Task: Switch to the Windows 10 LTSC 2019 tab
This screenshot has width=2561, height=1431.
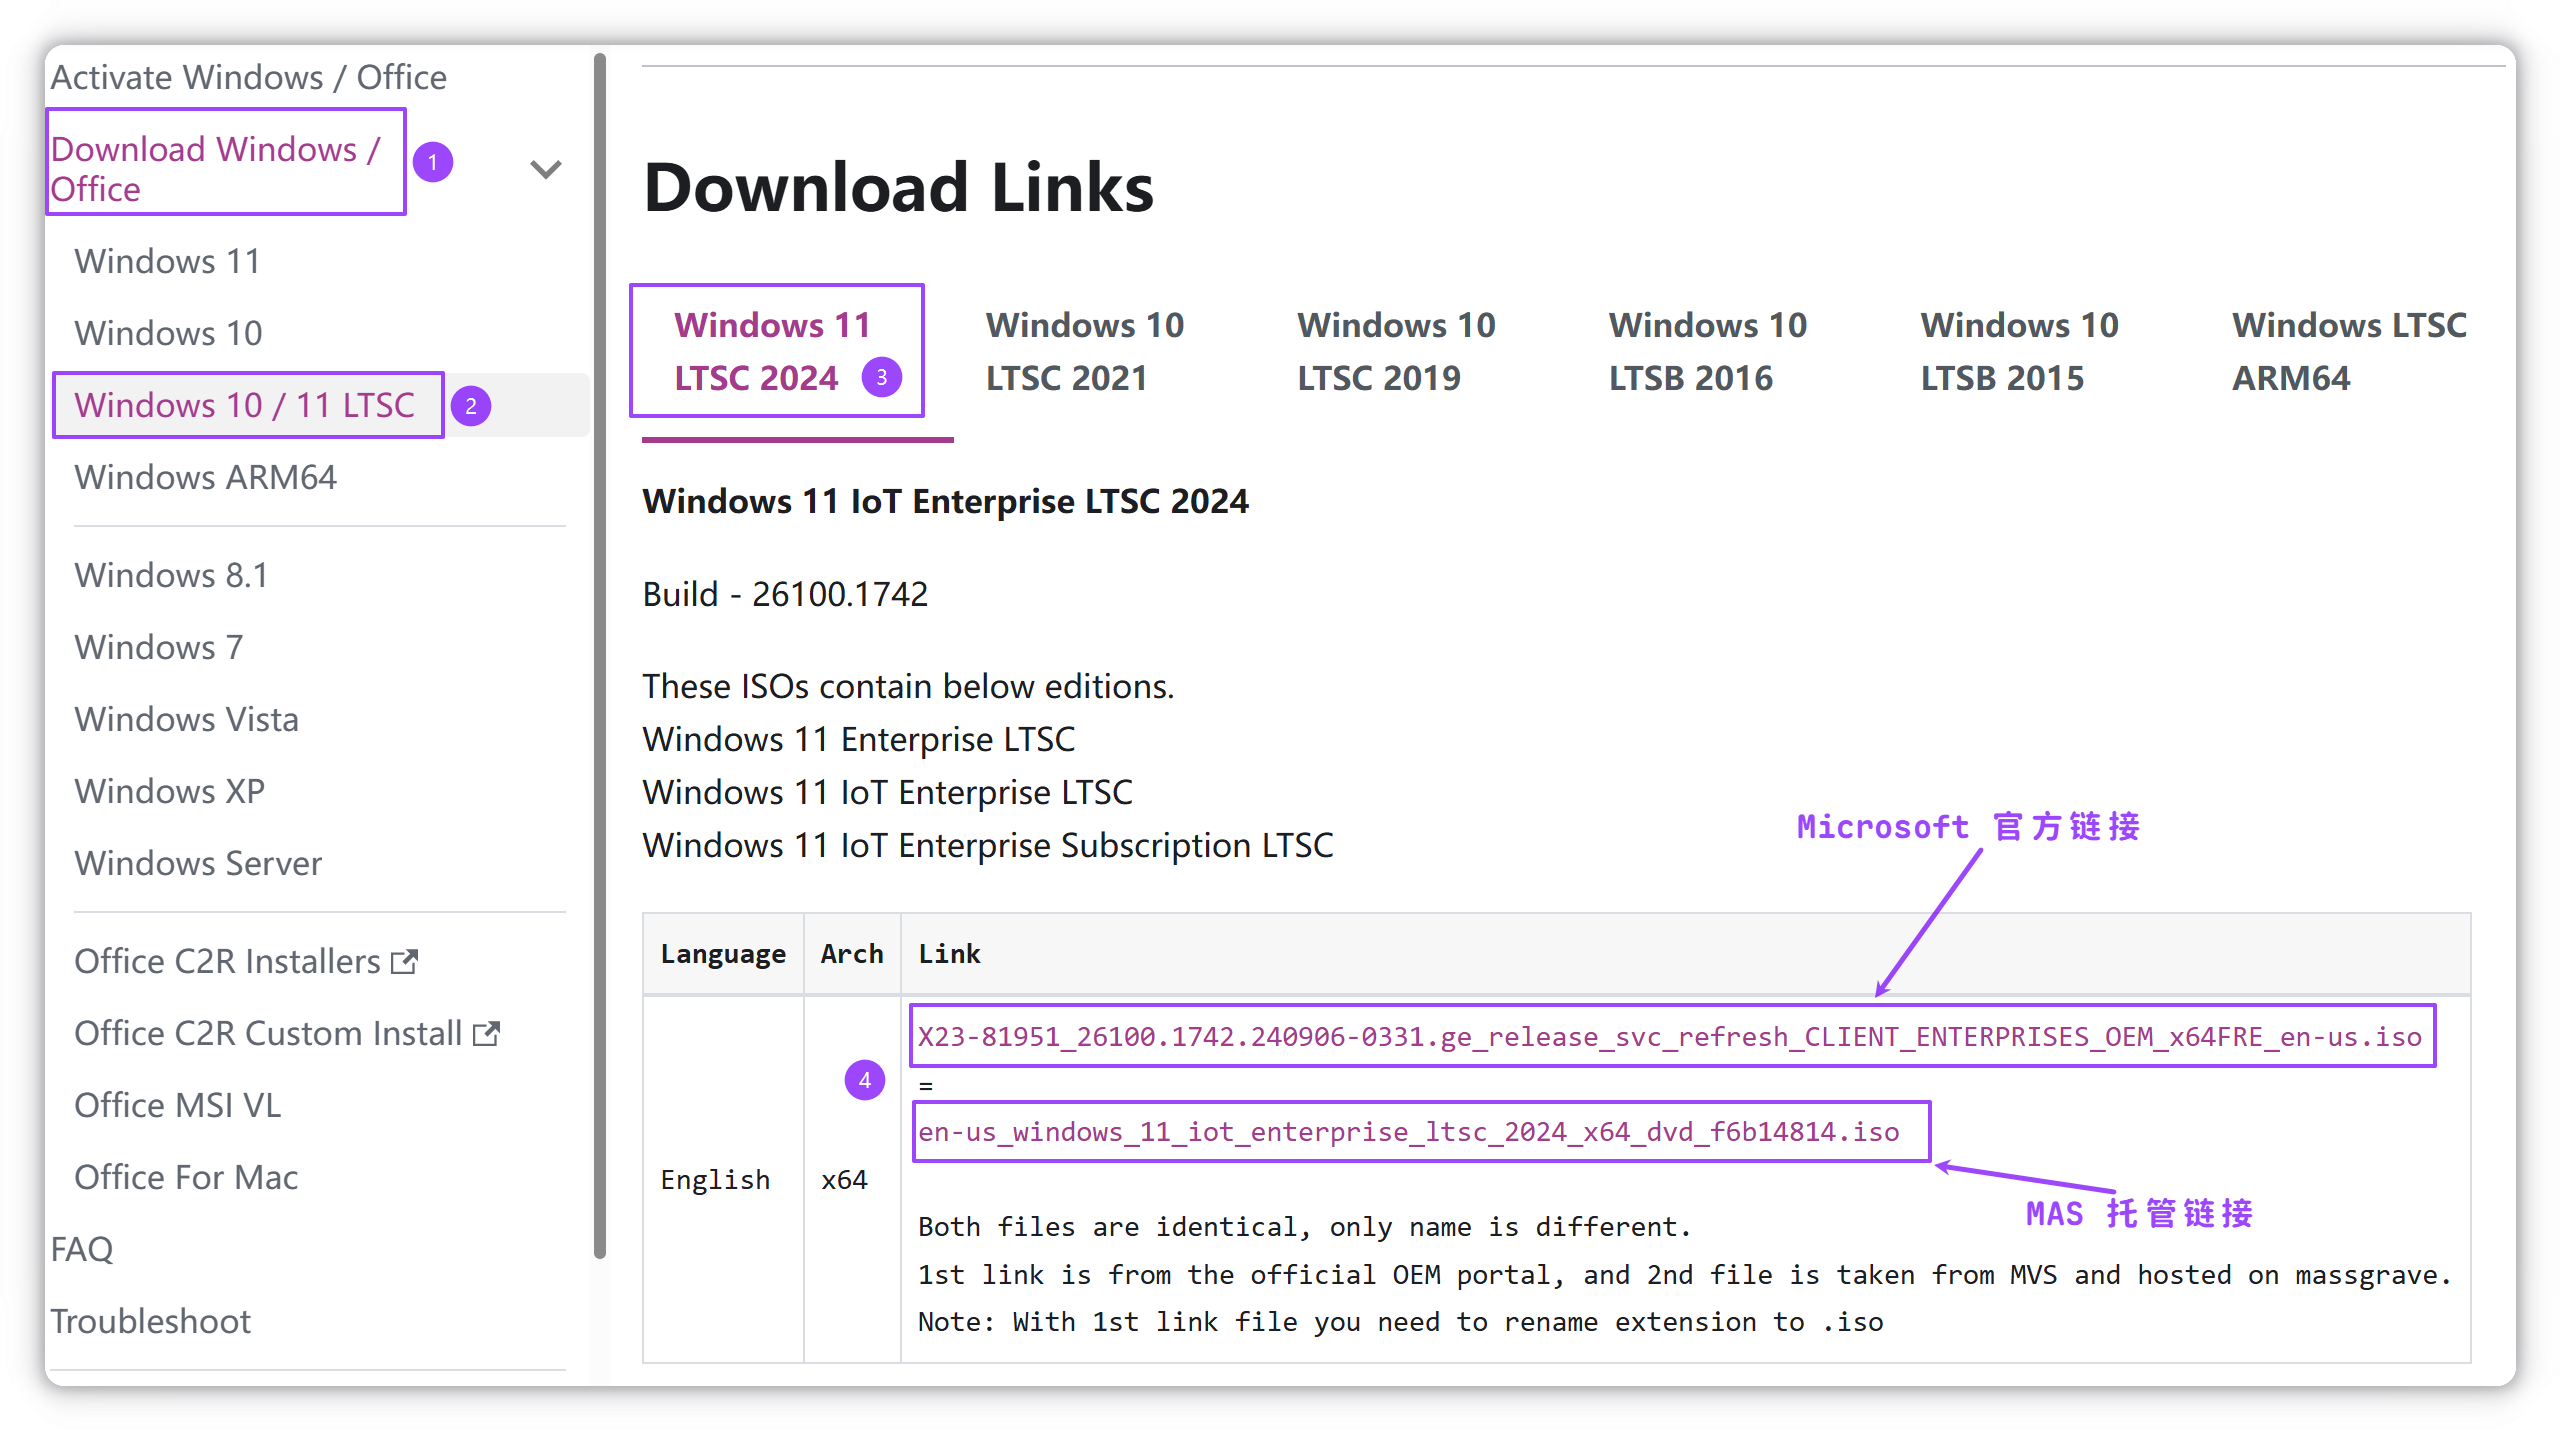Action: tap(1396, 350)
